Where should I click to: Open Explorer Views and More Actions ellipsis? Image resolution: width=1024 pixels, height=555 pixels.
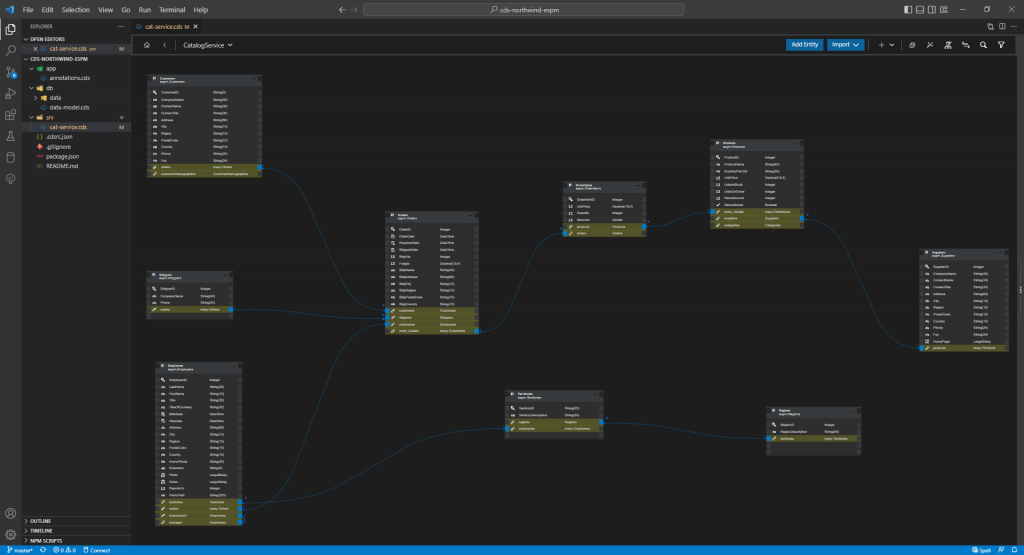[120, 27]
